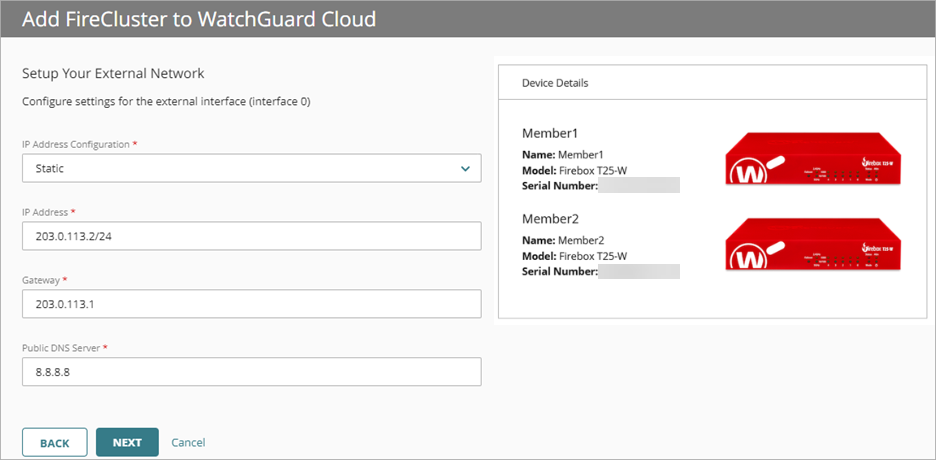Viewport: 936px width, 460px height.
Task: Click the blurred Member1 serial number
Action: click(x=638, y=186)
